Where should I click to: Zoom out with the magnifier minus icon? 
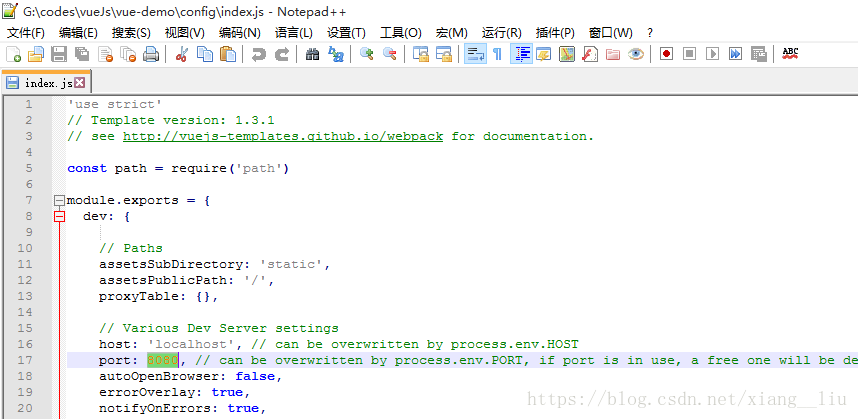(389, 54)
